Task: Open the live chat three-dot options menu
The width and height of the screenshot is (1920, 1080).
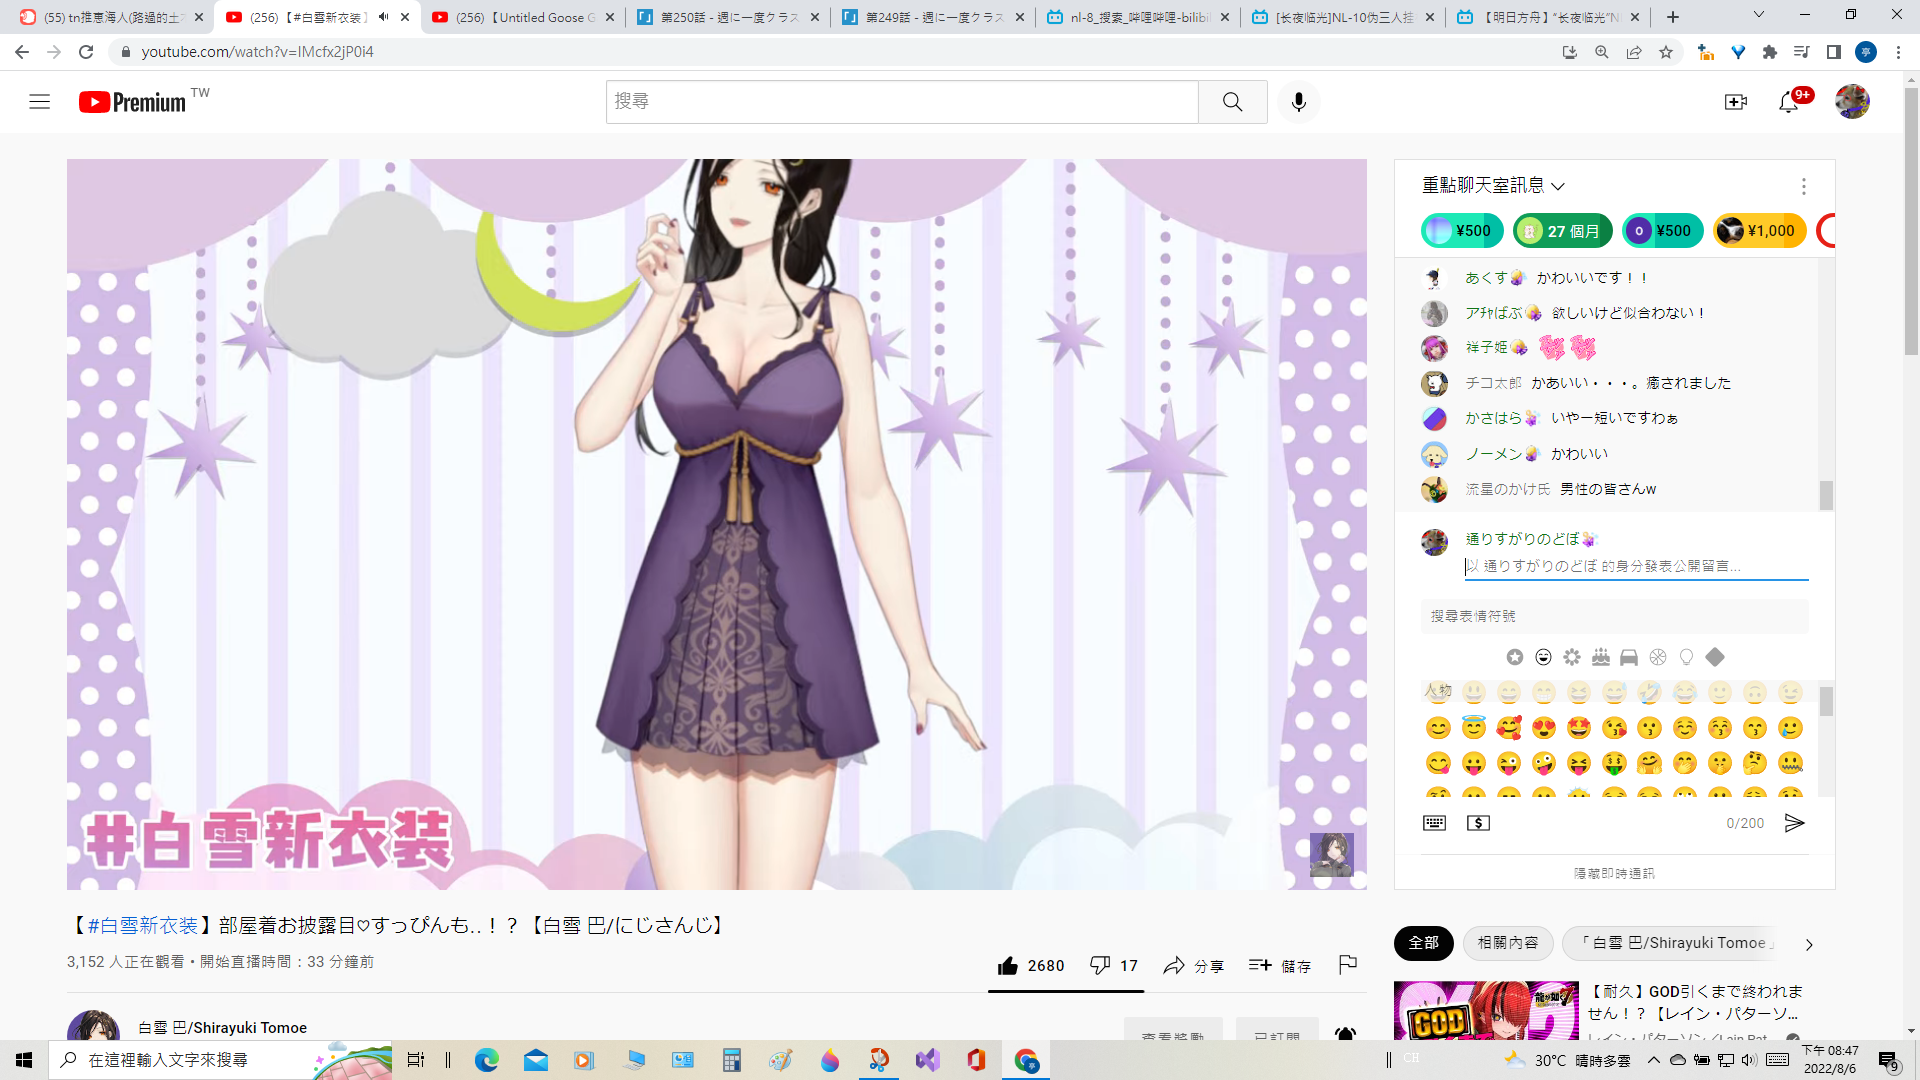Action: (1803, 186)
